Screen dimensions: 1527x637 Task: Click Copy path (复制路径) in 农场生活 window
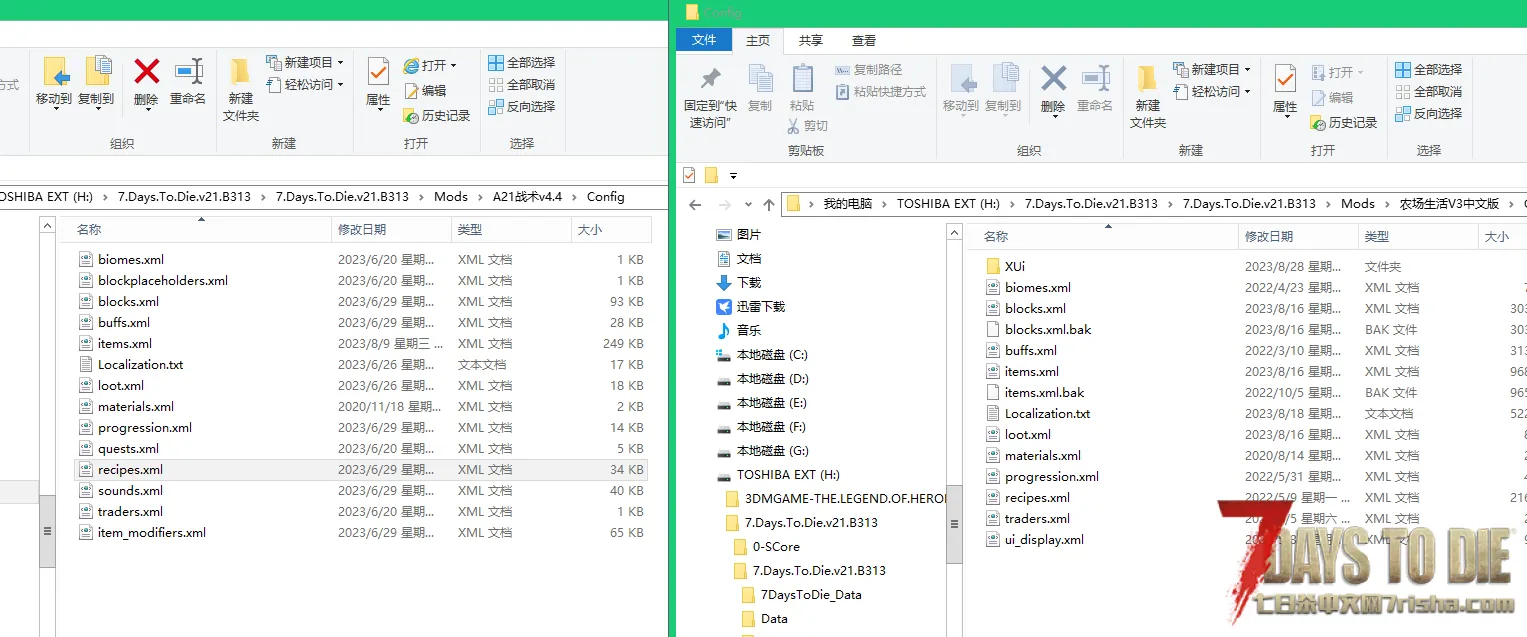pyautogui.click(x=869, y=70)
